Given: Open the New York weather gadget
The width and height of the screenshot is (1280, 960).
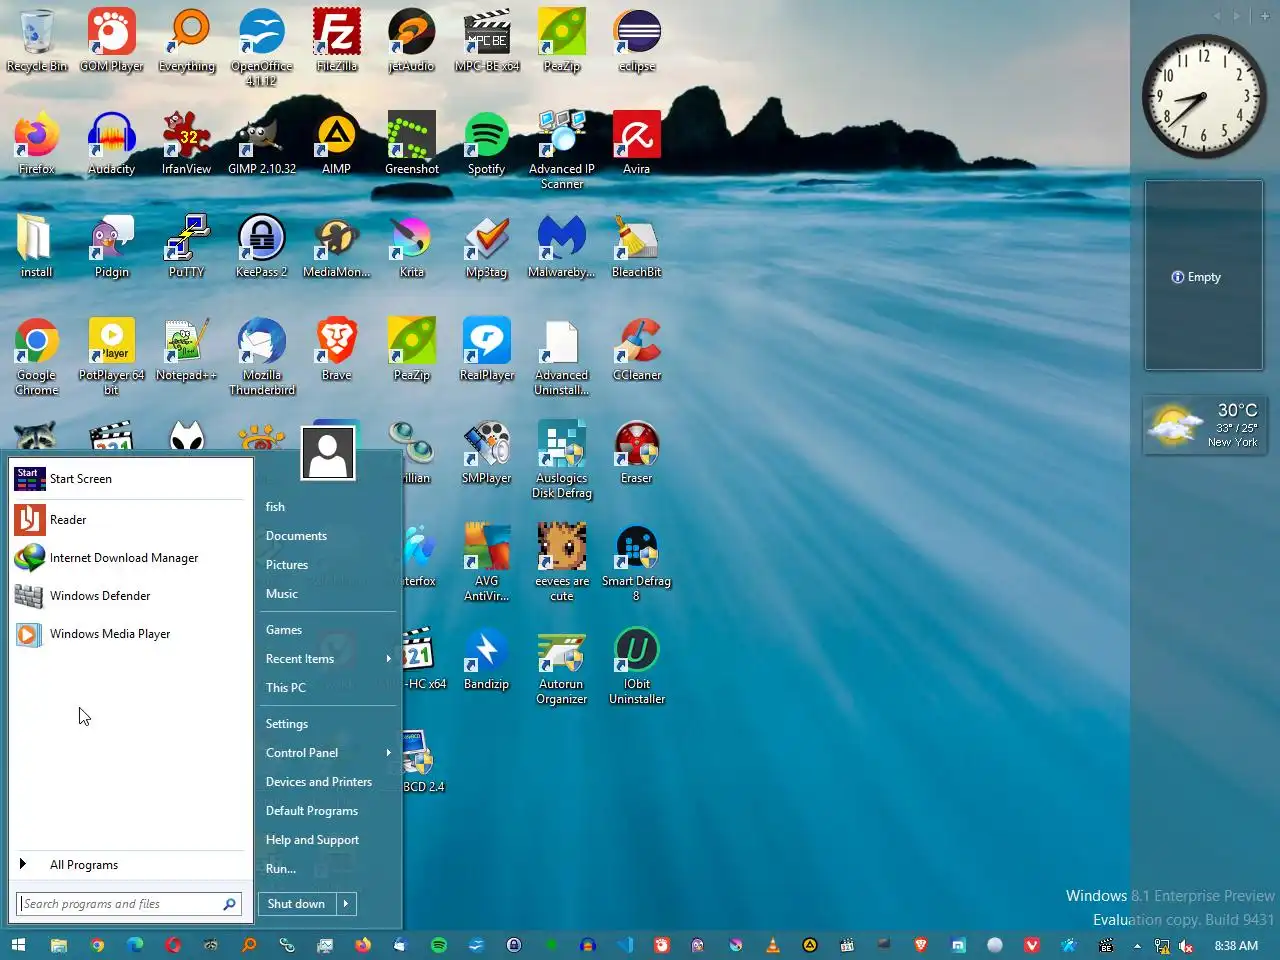Looking at the screenshot, I should pyautogui.click(x=1203, y=425).
